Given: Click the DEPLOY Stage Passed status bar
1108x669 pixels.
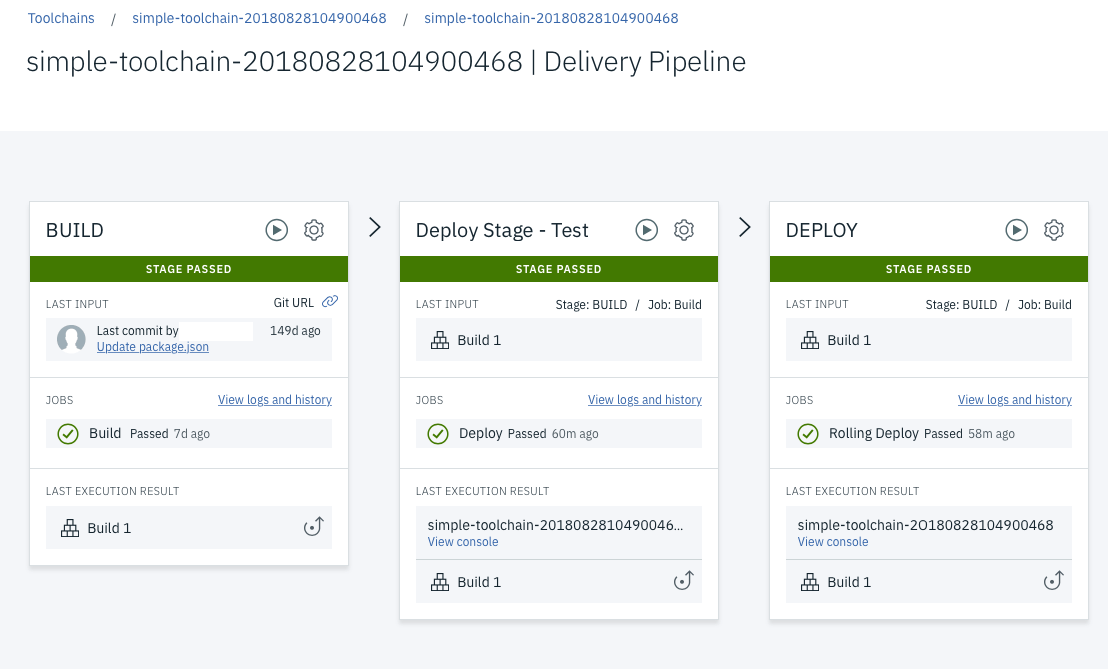Looking at the screenshot, I should point(929,269).
